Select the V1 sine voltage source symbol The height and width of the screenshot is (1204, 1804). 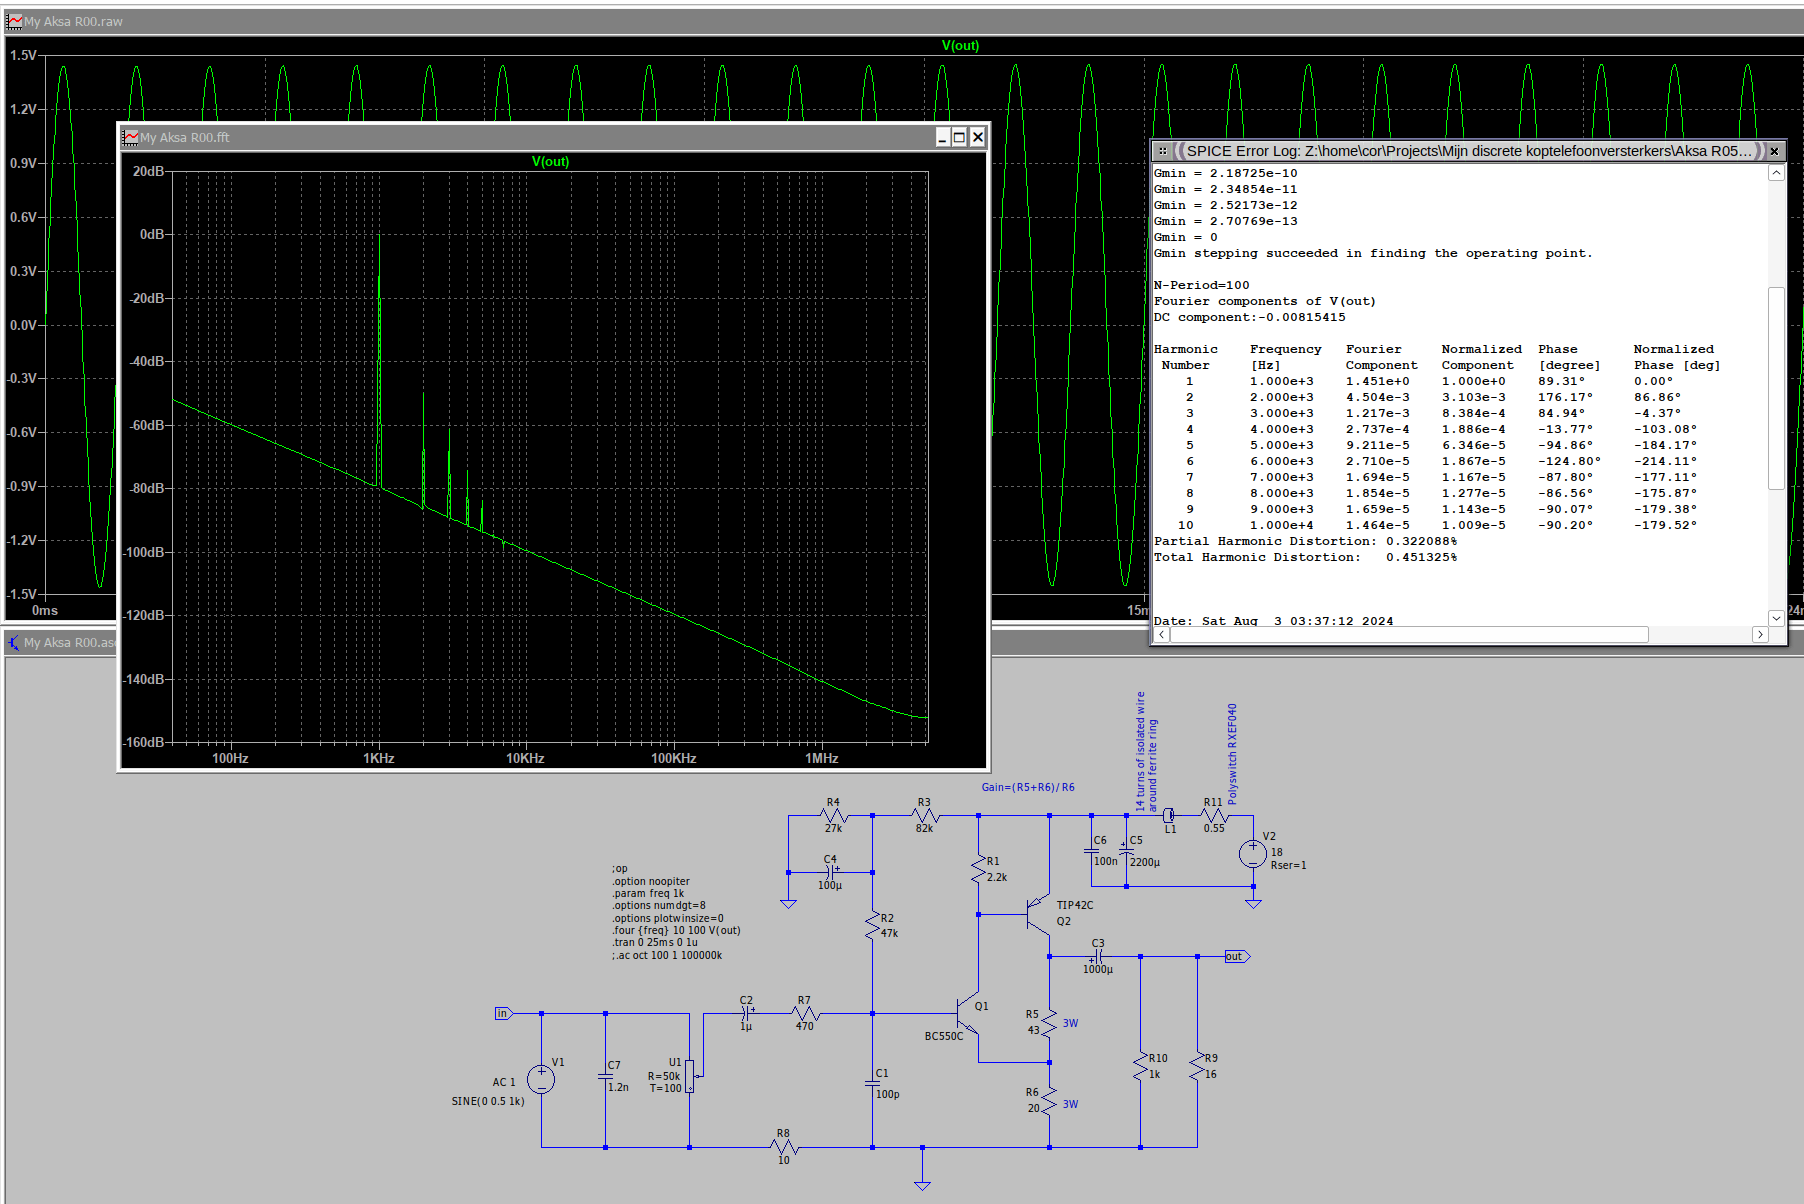click(x=541, y=1079)
